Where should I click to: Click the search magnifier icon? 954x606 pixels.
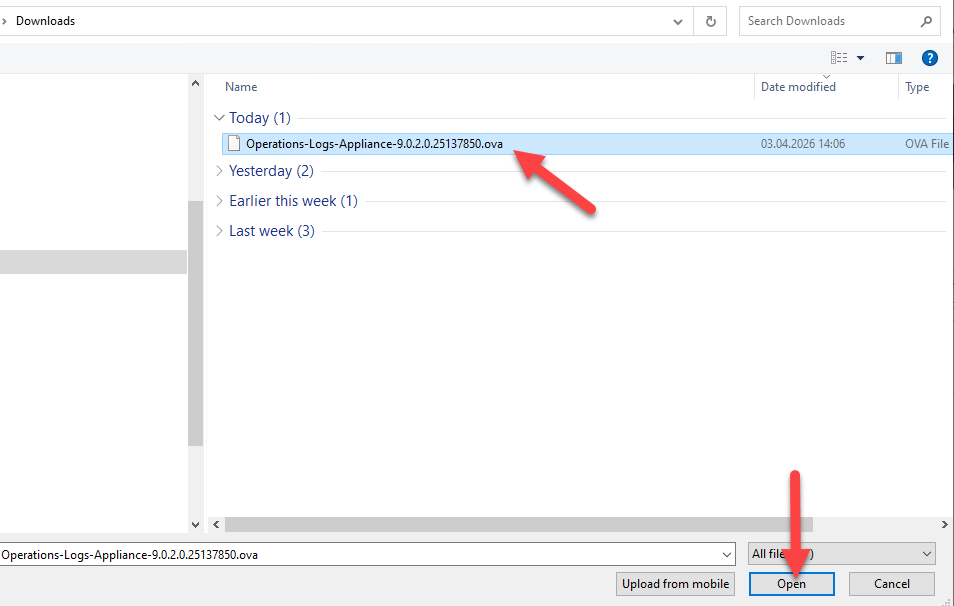926,21
